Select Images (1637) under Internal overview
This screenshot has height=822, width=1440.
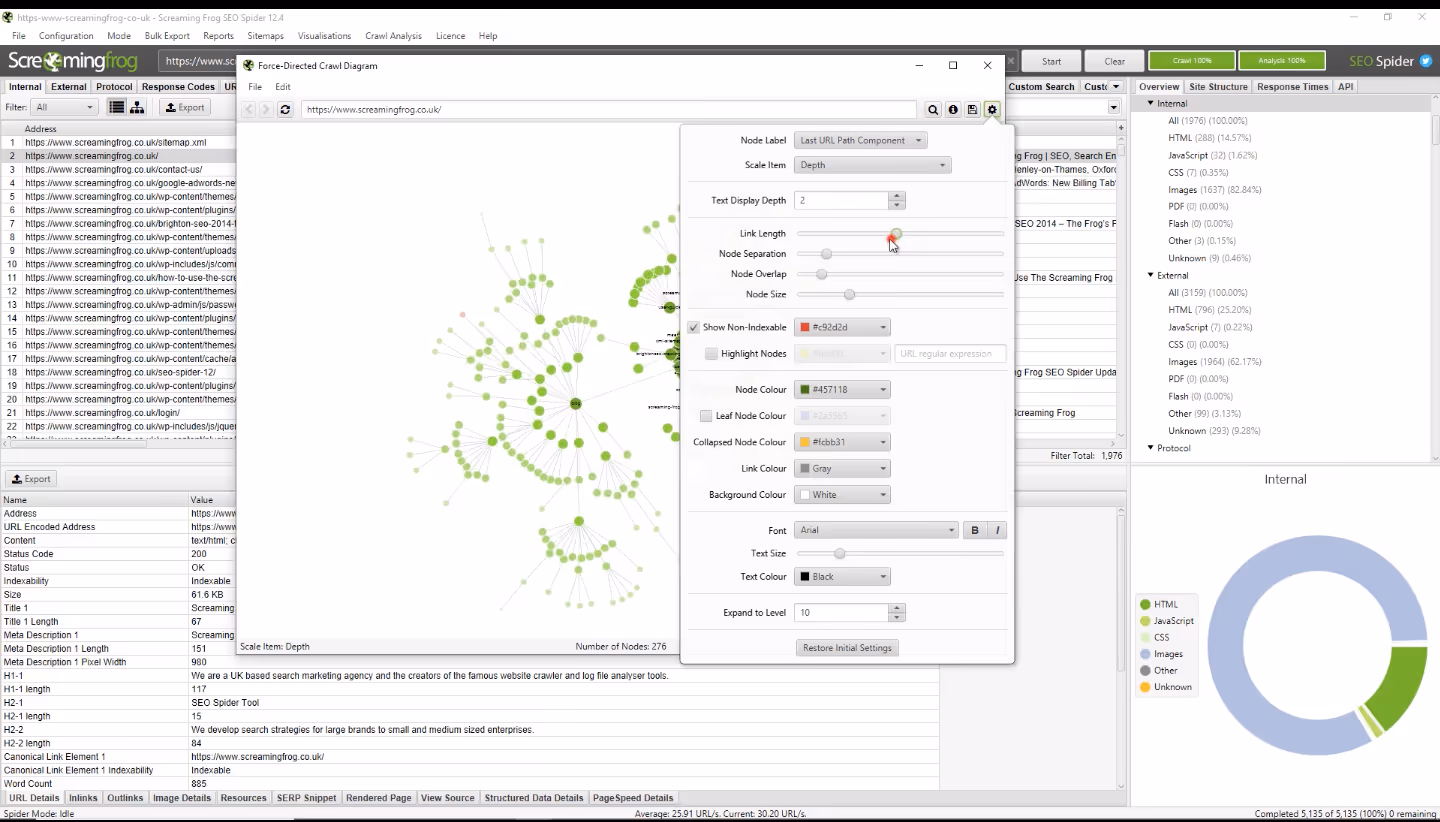tap(1215, 189)
